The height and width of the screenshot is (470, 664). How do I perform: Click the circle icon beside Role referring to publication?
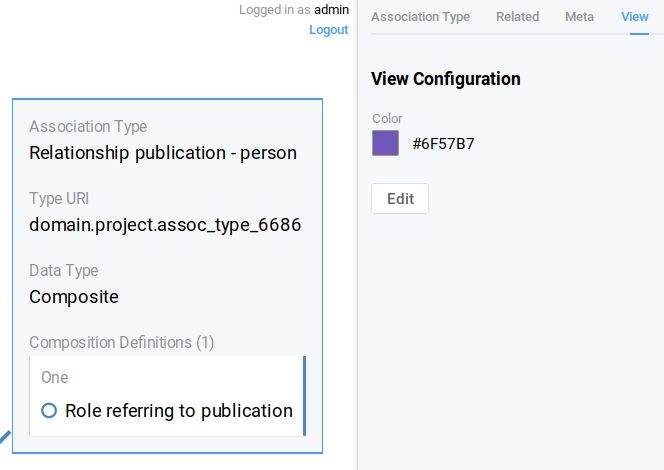[x=49, y=411]
